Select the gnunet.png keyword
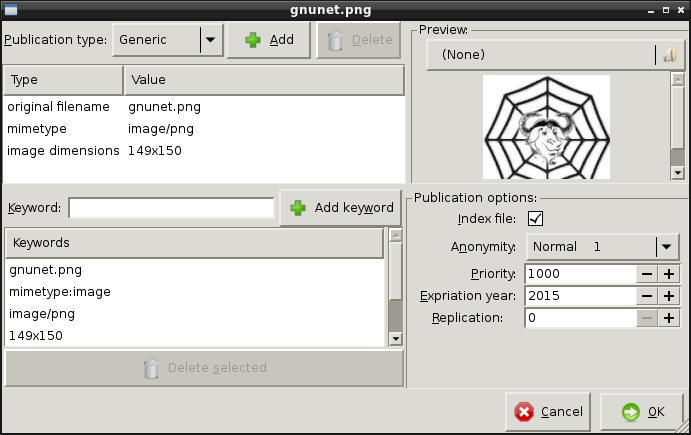 tap(195, 270)
